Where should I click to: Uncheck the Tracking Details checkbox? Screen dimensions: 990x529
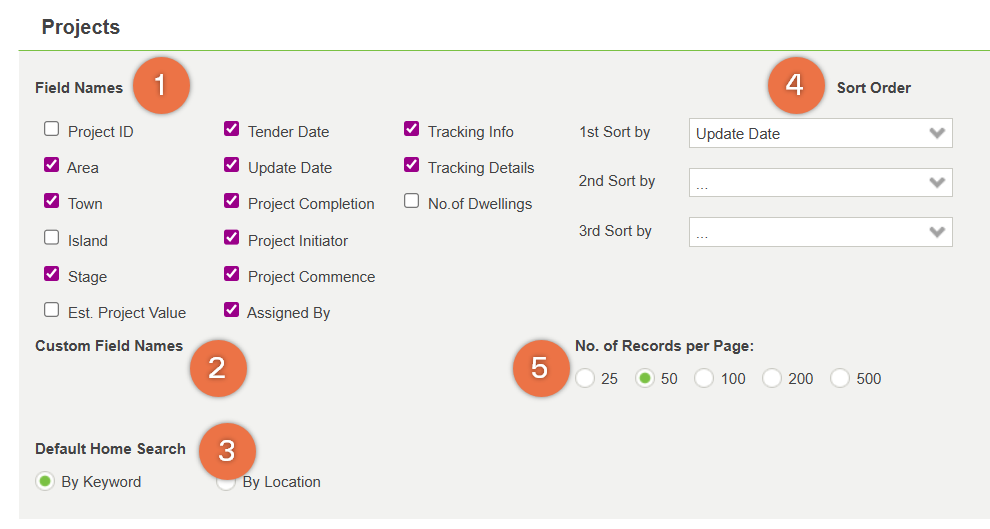[x=412, y=165]
